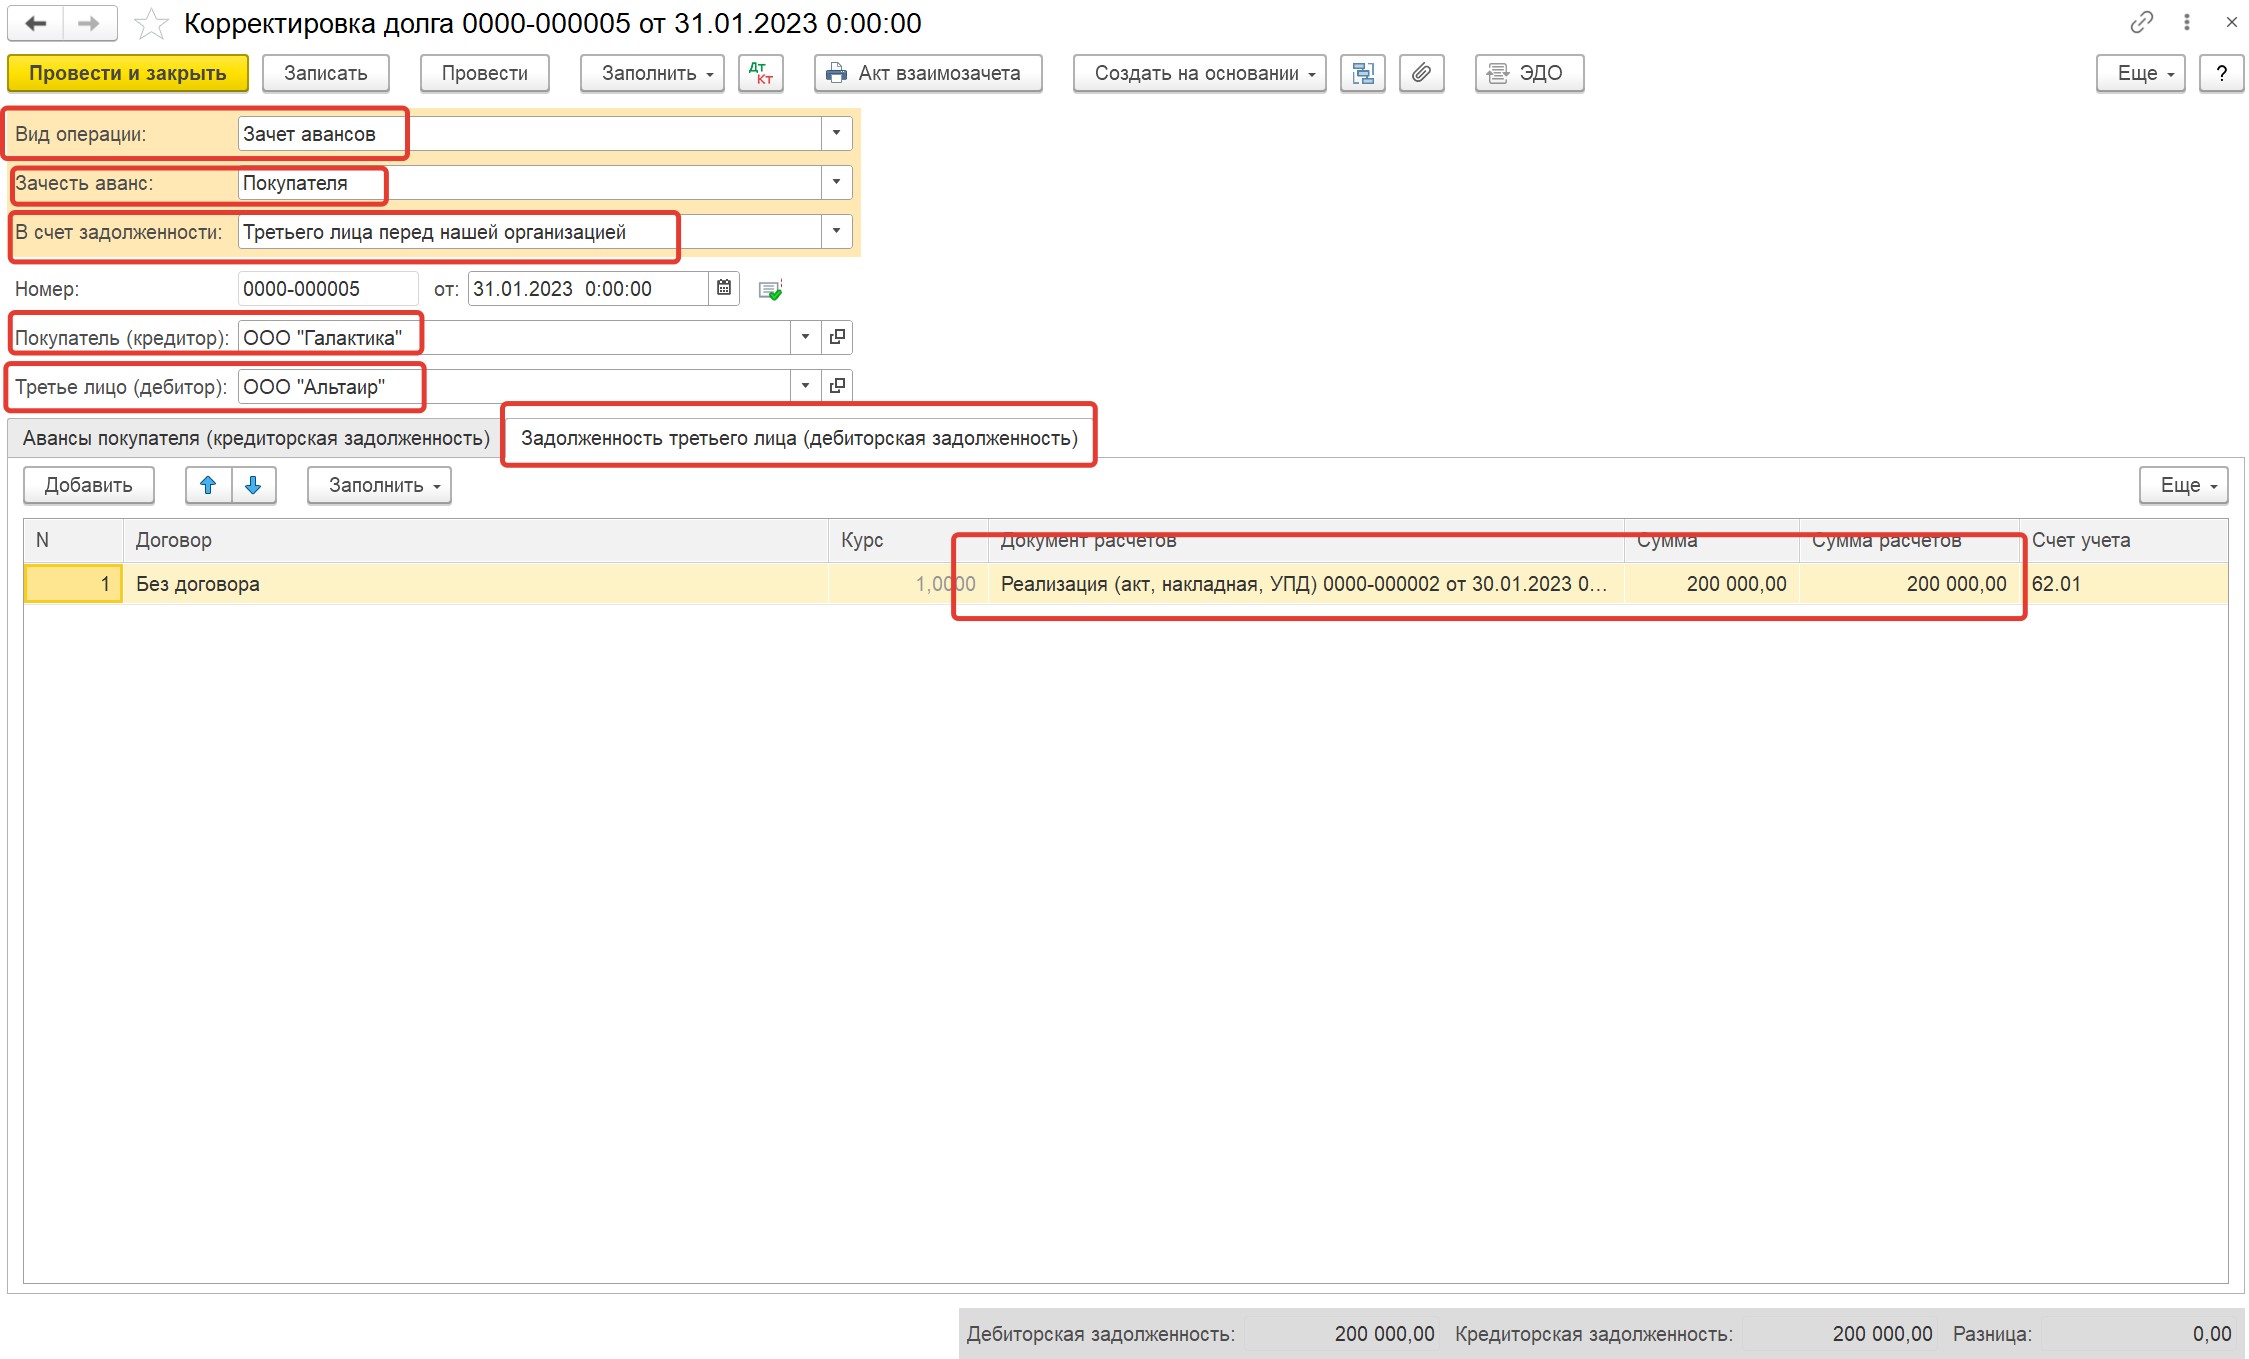
Task: Click the Номер input field
Action: click(328, 289)
